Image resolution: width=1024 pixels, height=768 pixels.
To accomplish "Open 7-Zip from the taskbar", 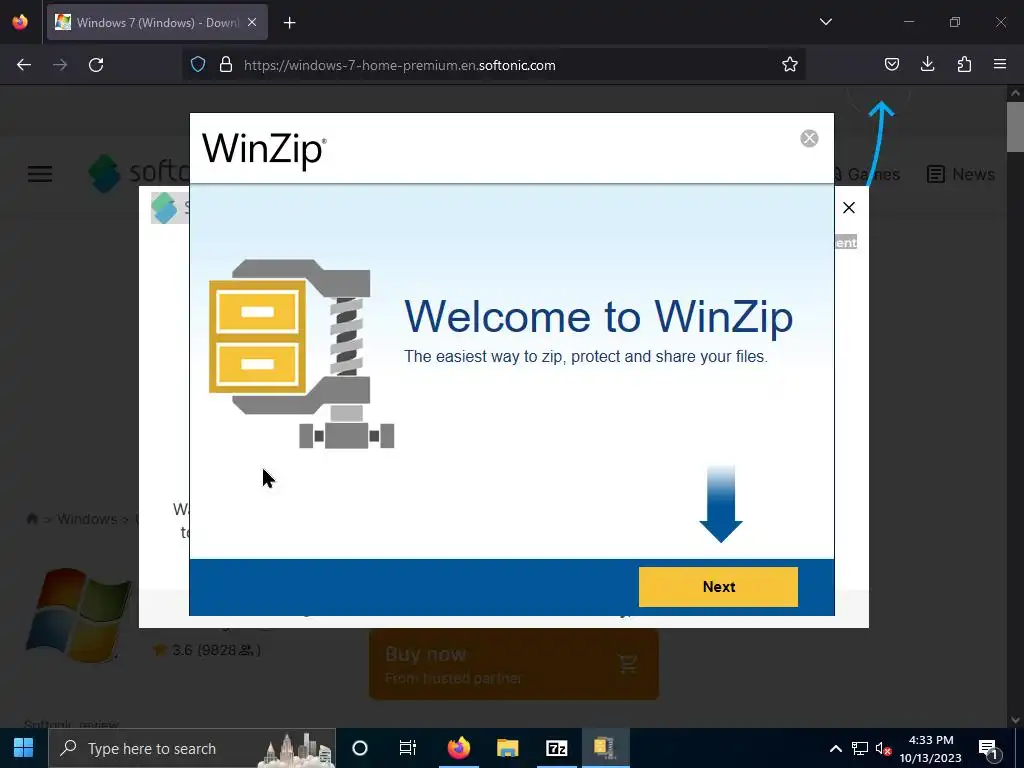I will (556, 748).
